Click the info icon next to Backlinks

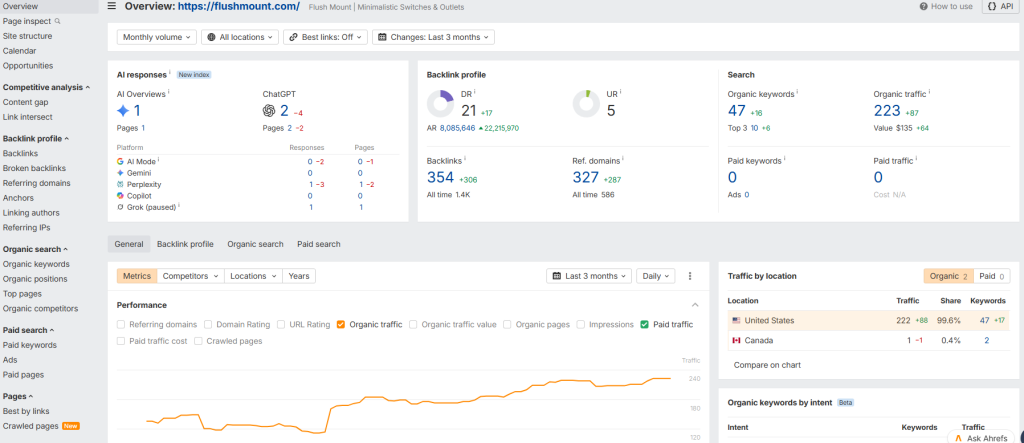coord(464,159)
